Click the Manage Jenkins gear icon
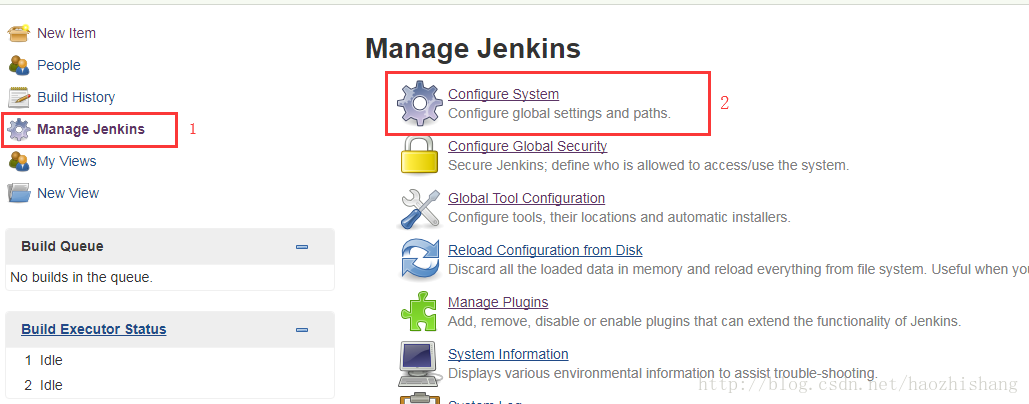 click(x=18, y=129)
